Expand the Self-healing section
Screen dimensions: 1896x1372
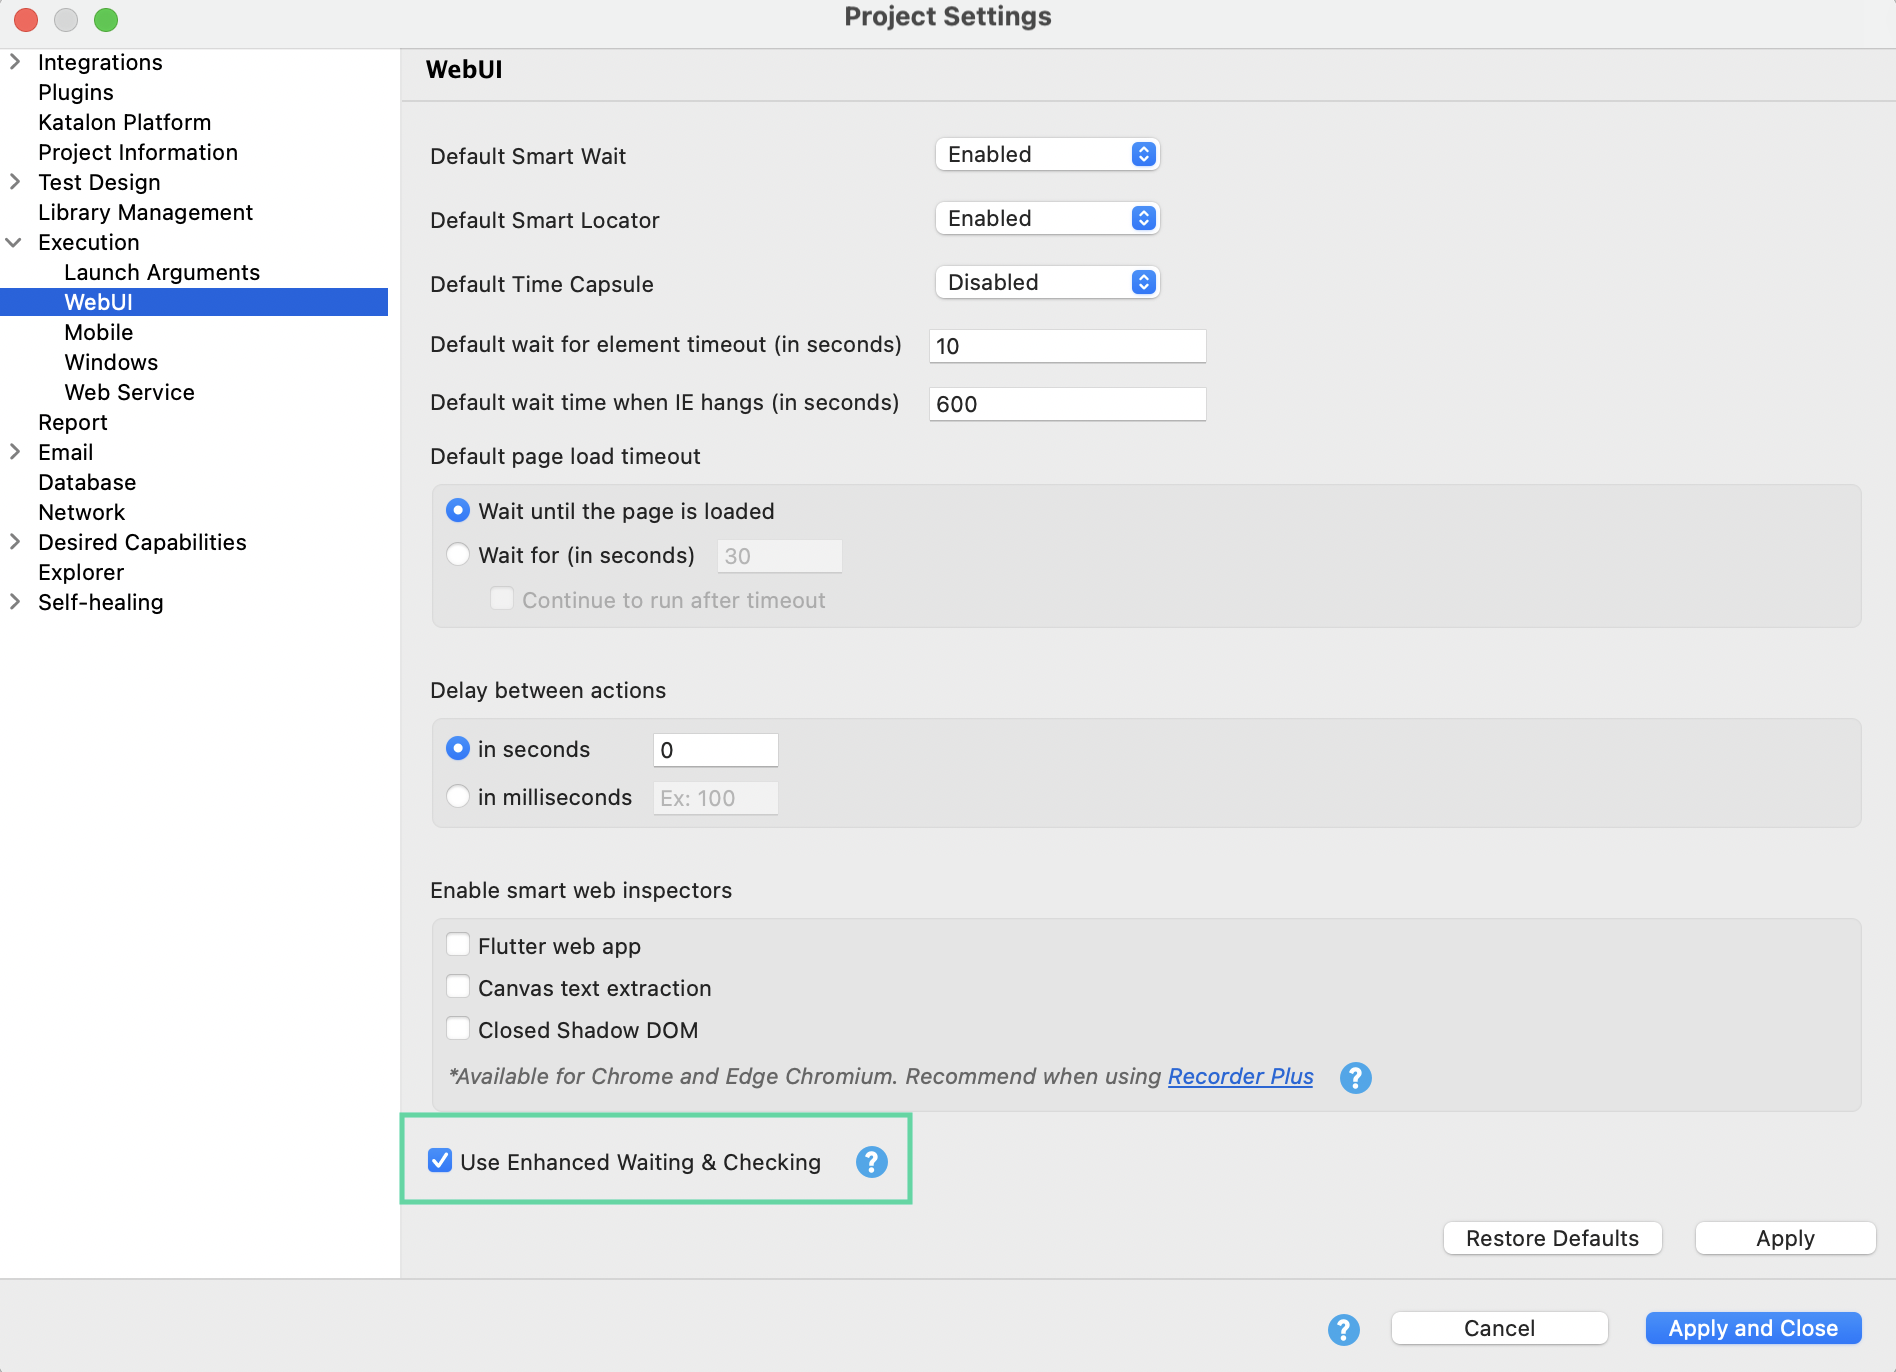click(15, 601)
